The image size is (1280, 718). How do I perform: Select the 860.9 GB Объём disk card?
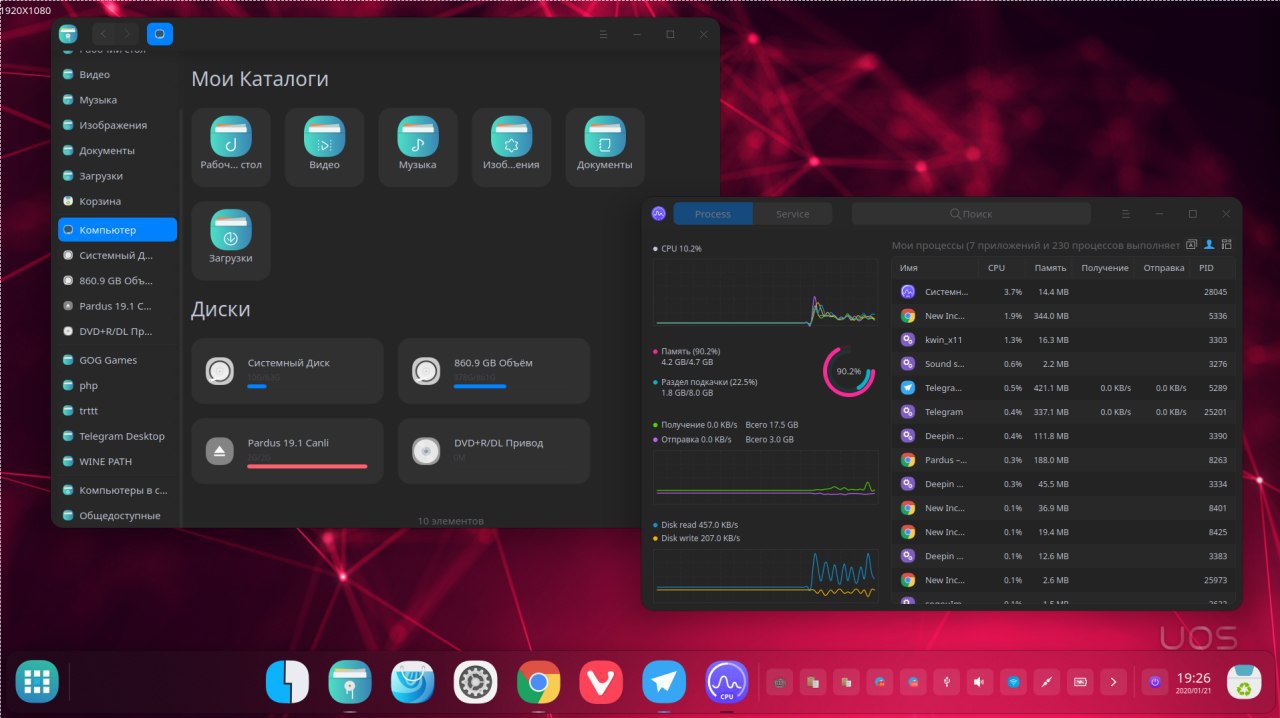pos(494,371)
